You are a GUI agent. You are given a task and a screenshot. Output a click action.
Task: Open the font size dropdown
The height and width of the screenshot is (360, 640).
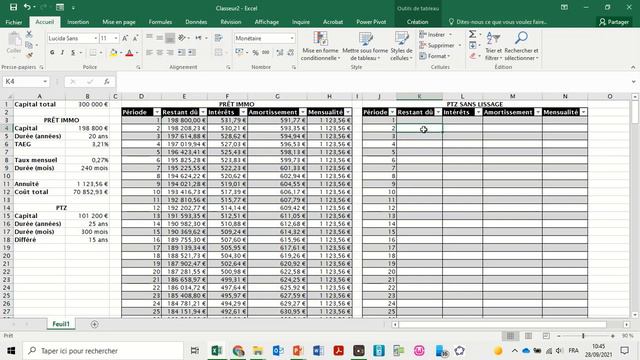point(116,38)
